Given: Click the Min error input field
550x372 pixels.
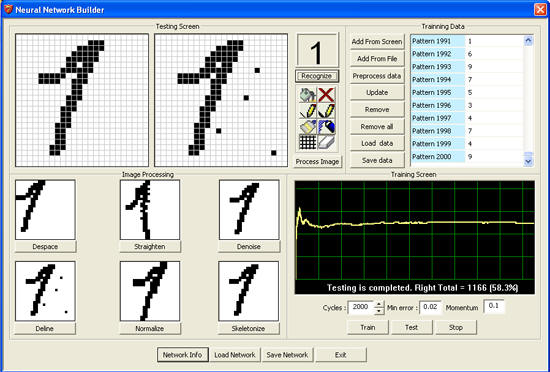Looking at the screenshot, I should click(x=430, y=307).
